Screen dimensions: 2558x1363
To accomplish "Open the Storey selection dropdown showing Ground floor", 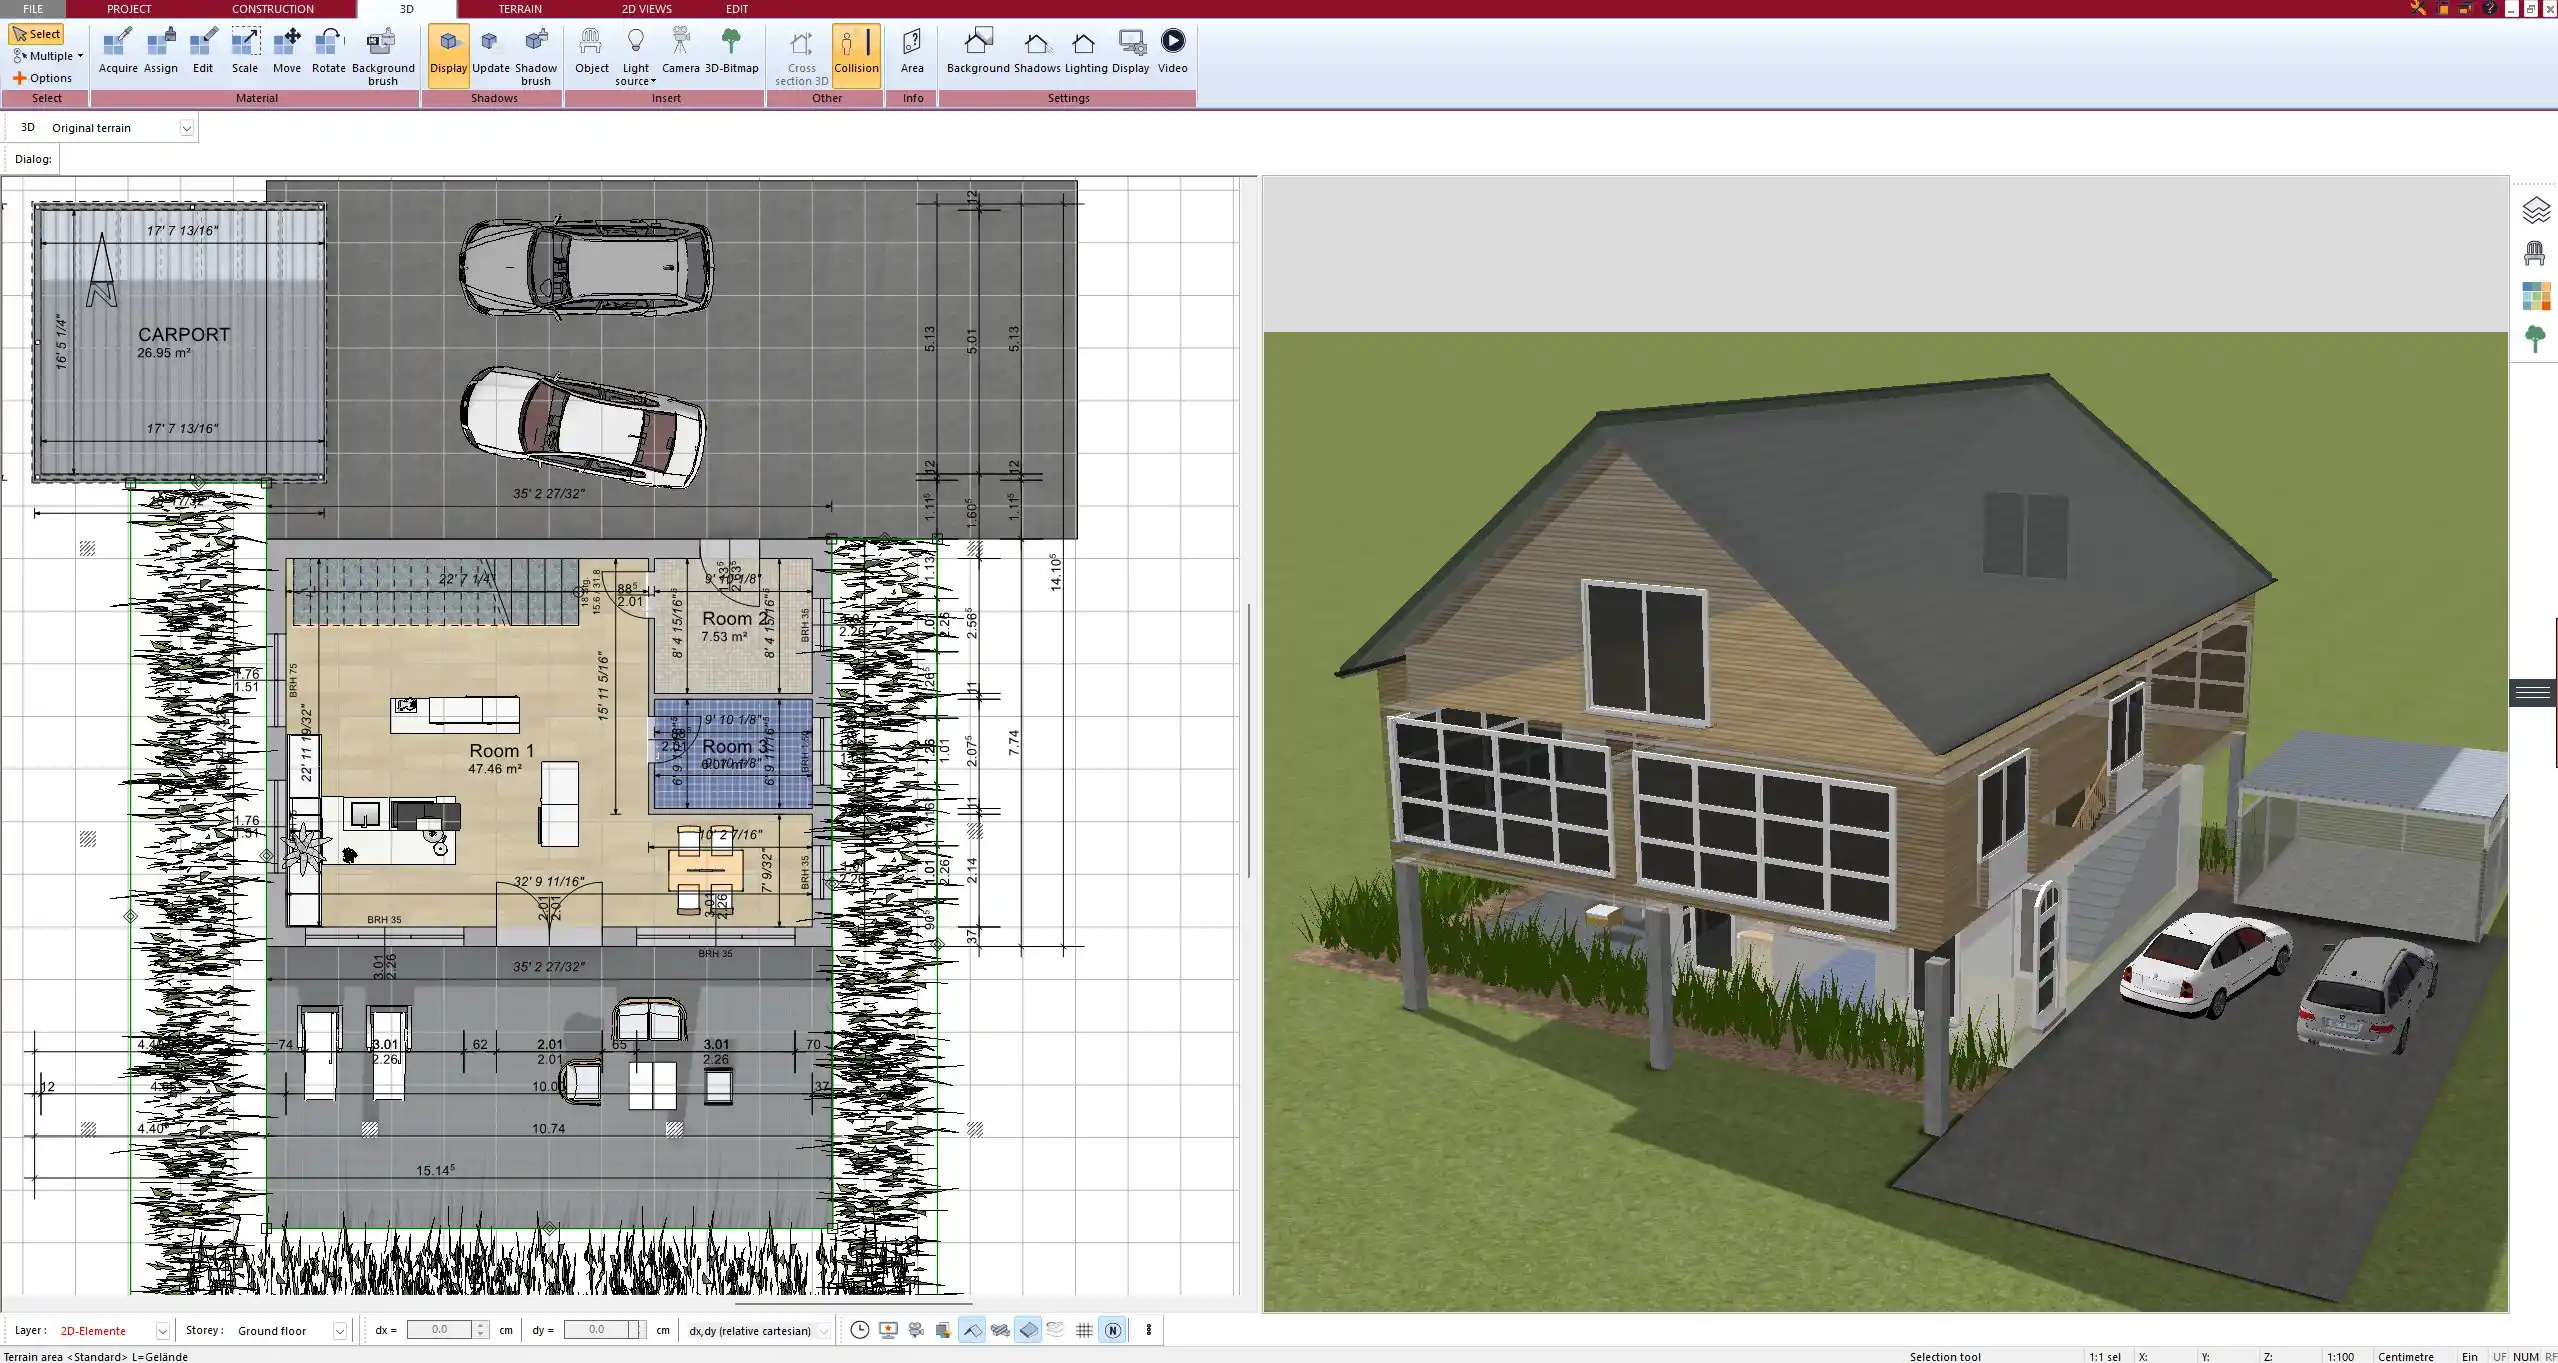I will pyautogui.click(x=339, y=1330).
